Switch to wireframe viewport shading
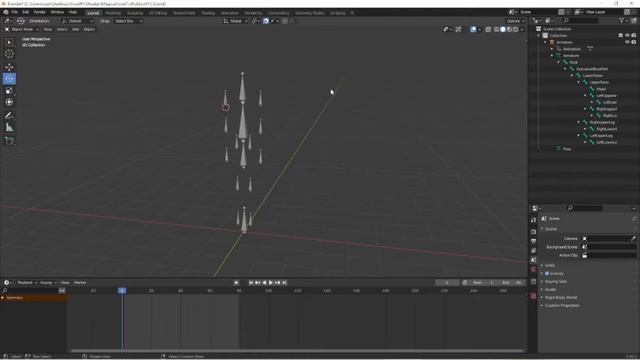The width and height of the screenshot is (640, 360). [496, 29]
